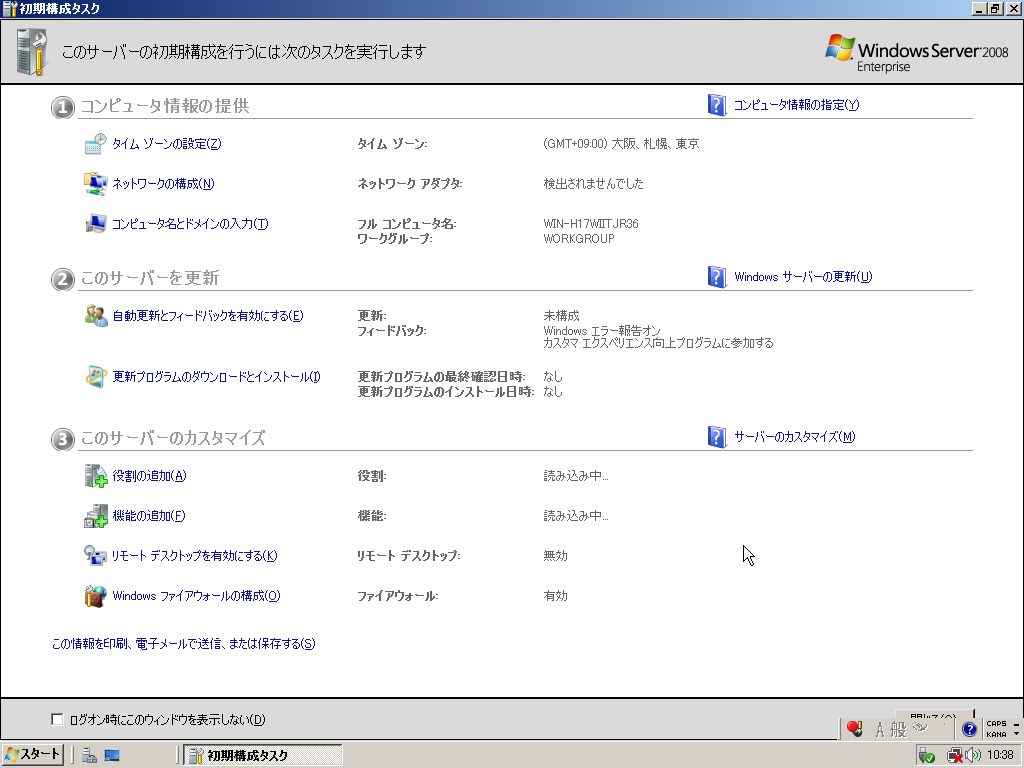Click the 未構成 update status text

[561, 315]
